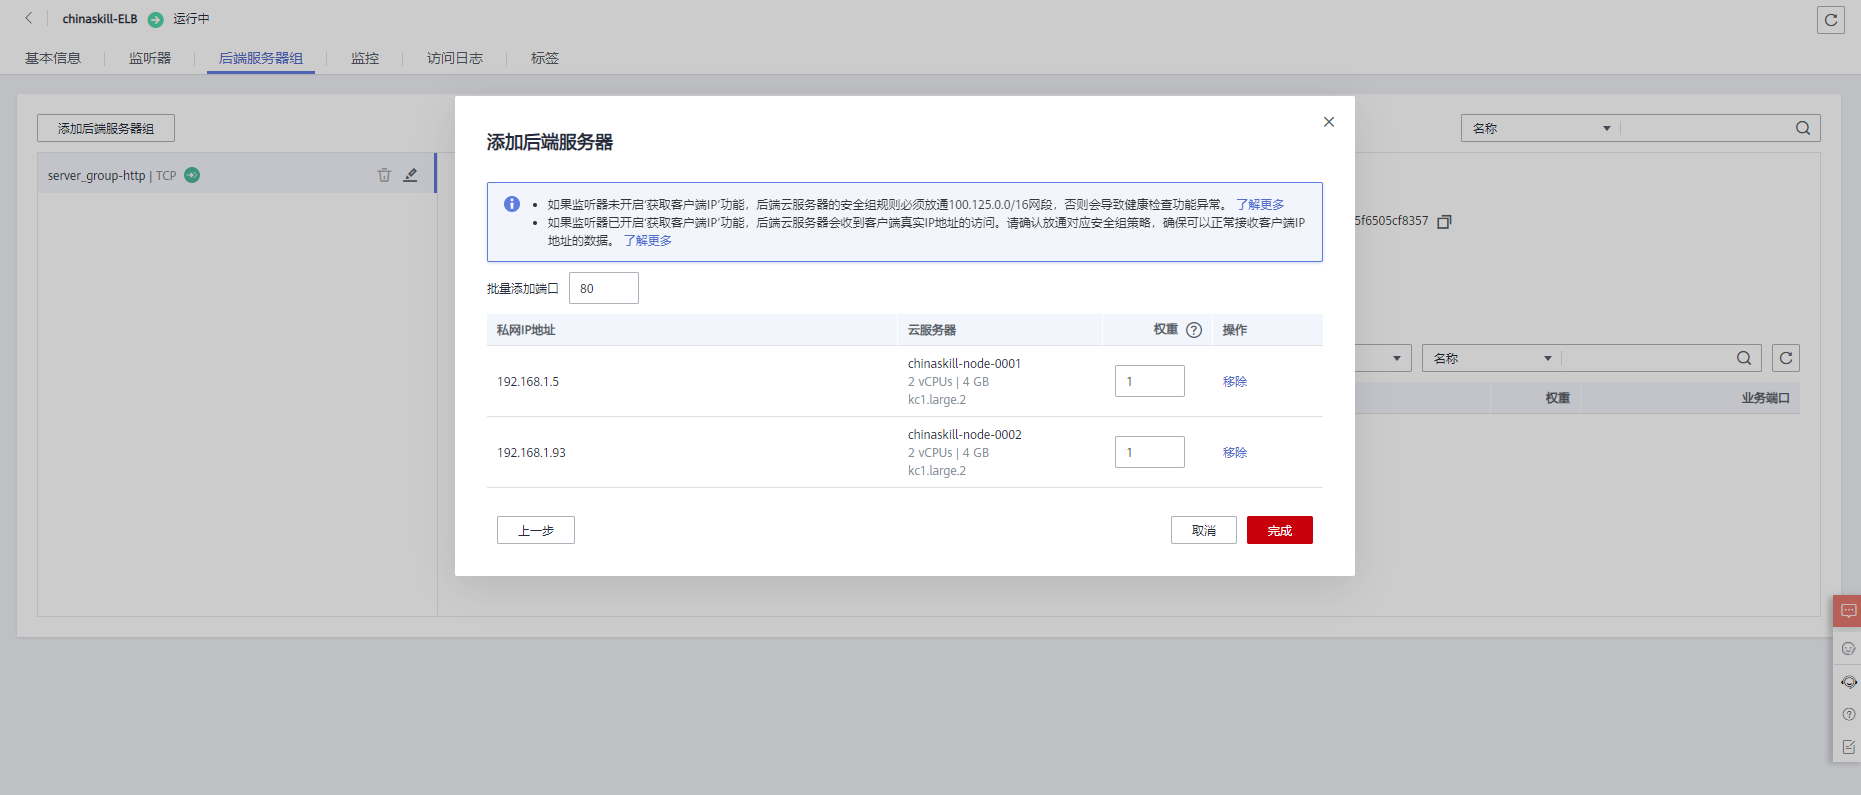This screenshot has height=795, width=1861.
Task: Open the notes edit icon in the side toolbar
Action: pos(1848,747)
